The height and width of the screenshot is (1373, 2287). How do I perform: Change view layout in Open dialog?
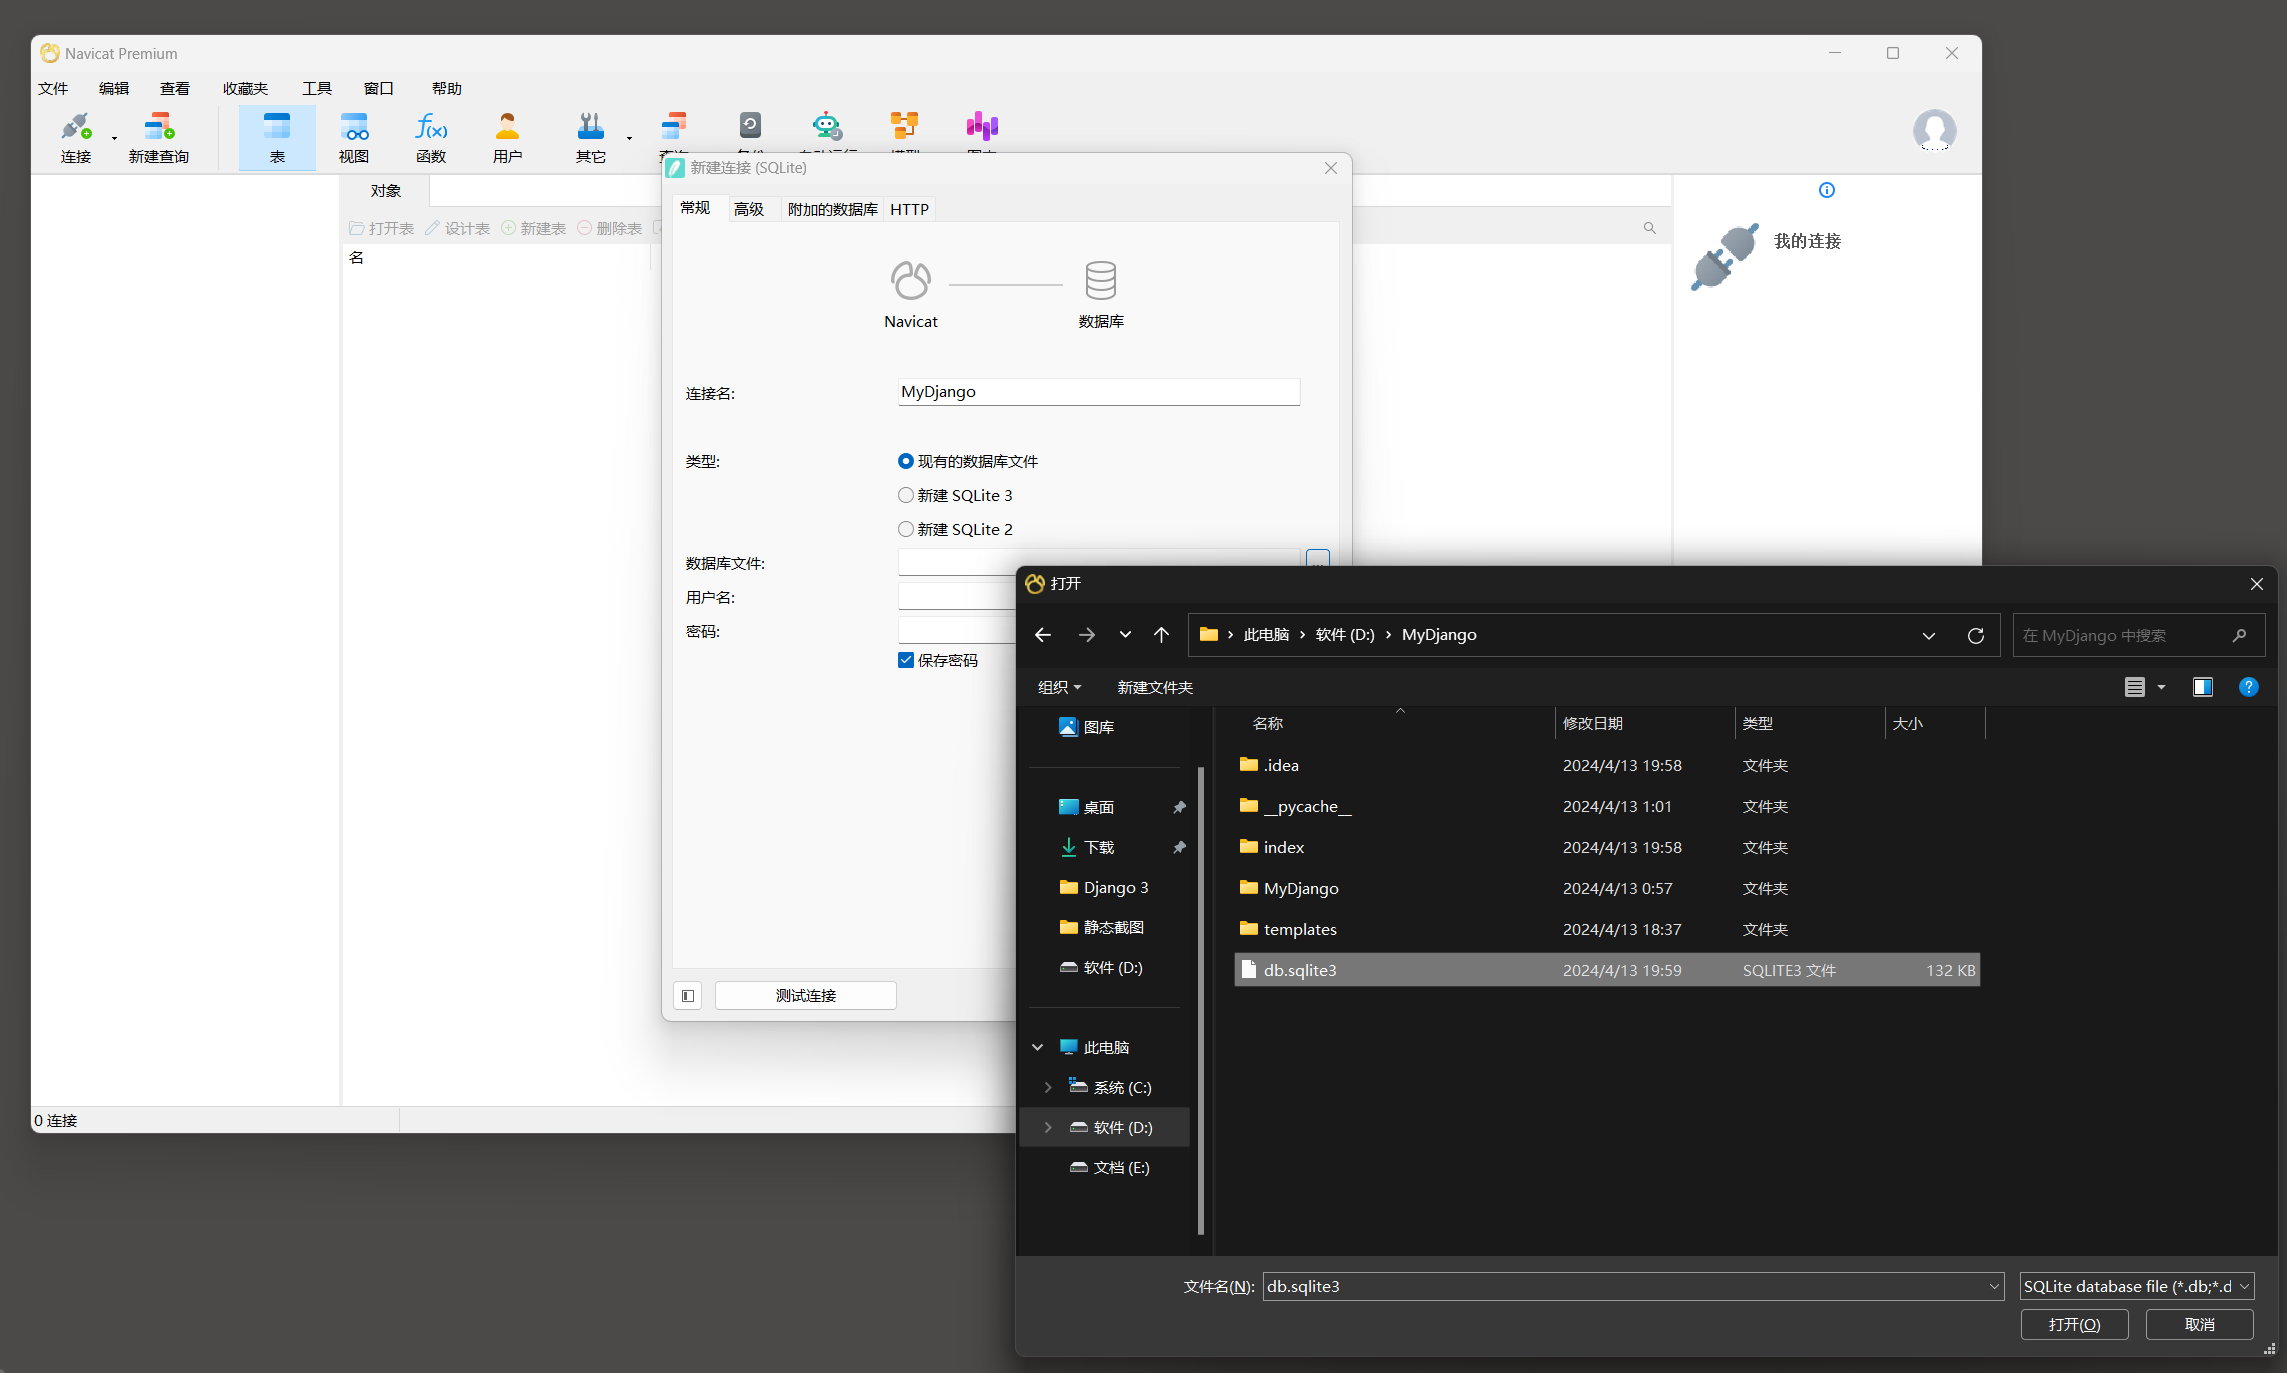click(x=2135, y=687)
